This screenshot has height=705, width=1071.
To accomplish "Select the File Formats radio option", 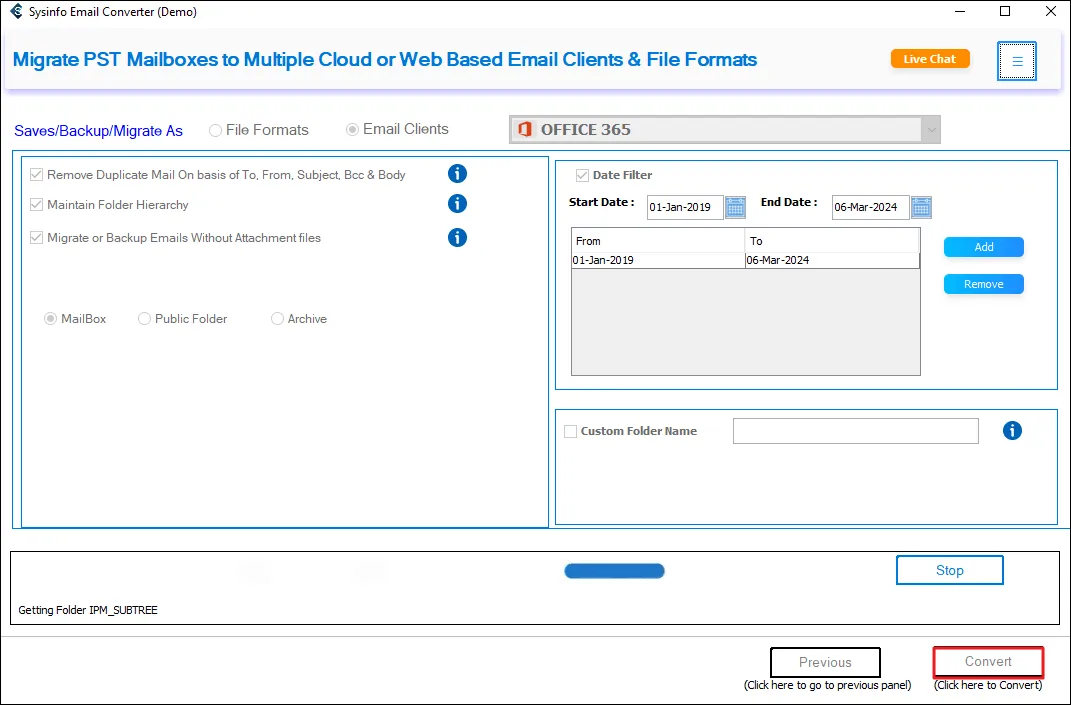I will (215, 130).
